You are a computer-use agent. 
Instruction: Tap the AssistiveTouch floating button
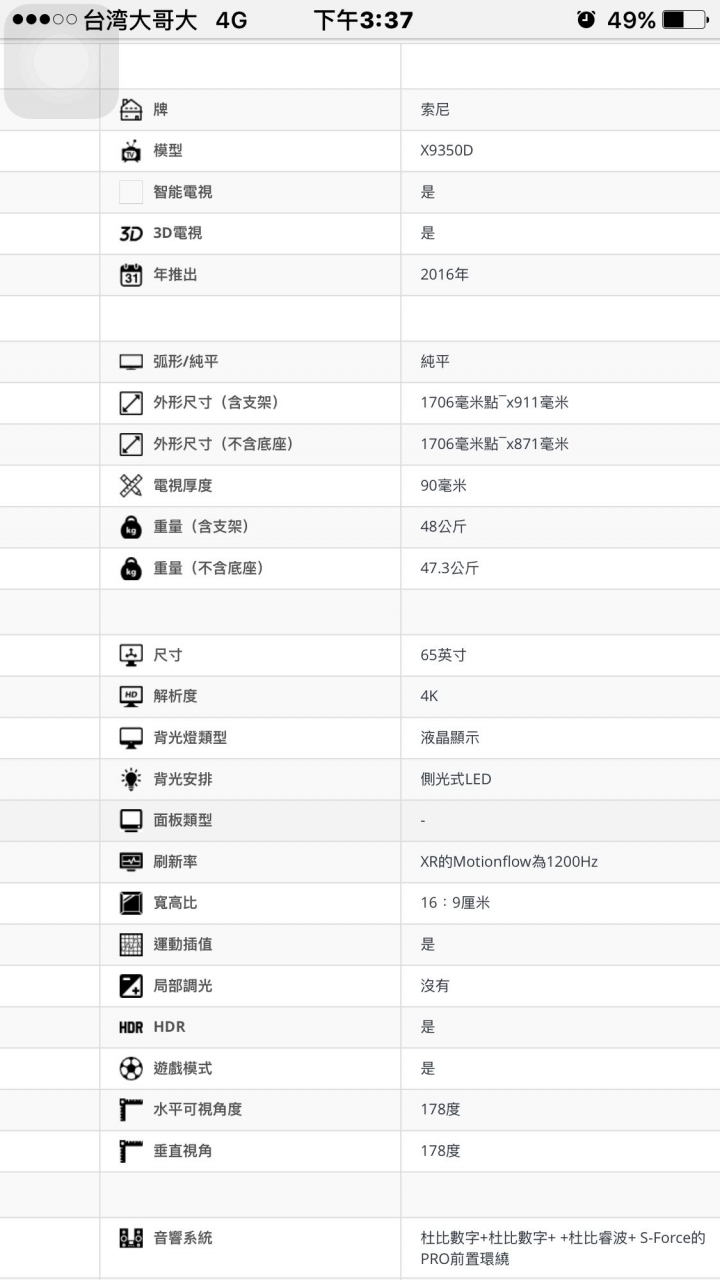(x=61, y=61)
